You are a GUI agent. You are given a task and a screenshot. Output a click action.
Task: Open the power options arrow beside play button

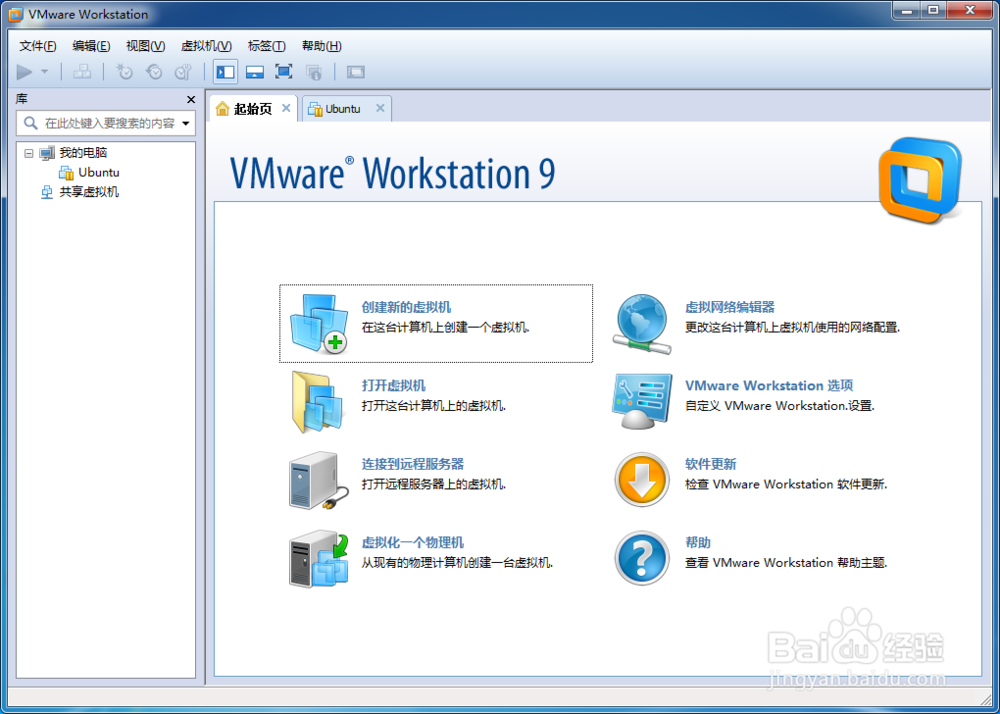pyautogui.click(x=45, y=72)
